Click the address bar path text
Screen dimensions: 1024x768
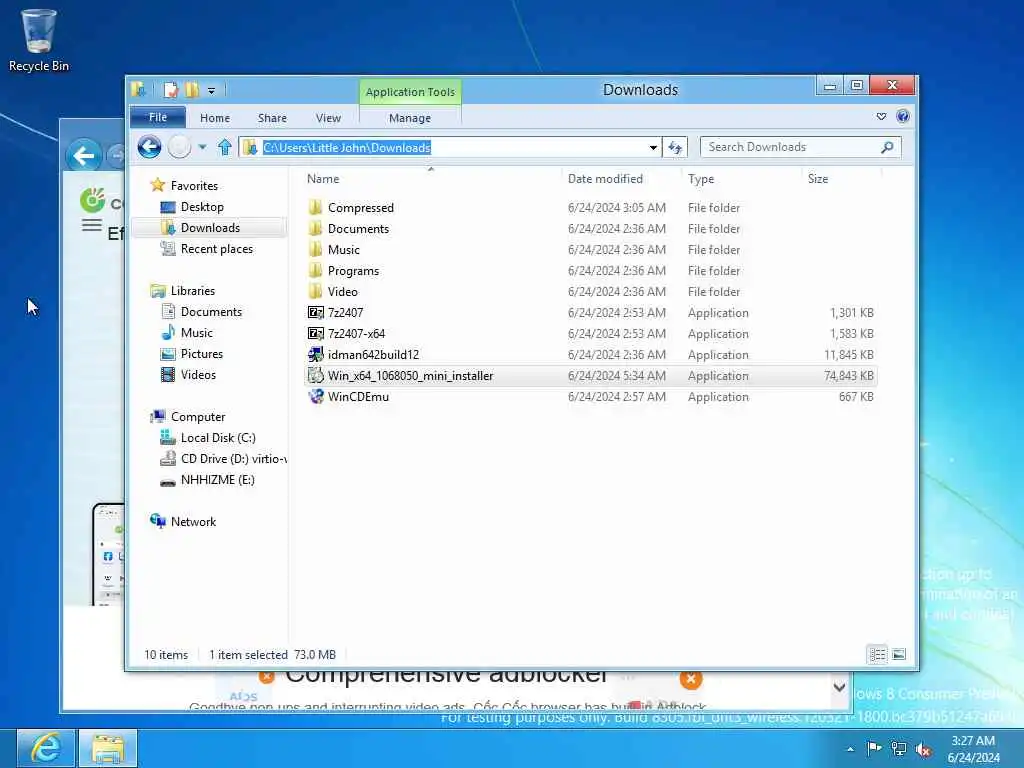click(347, 148)
